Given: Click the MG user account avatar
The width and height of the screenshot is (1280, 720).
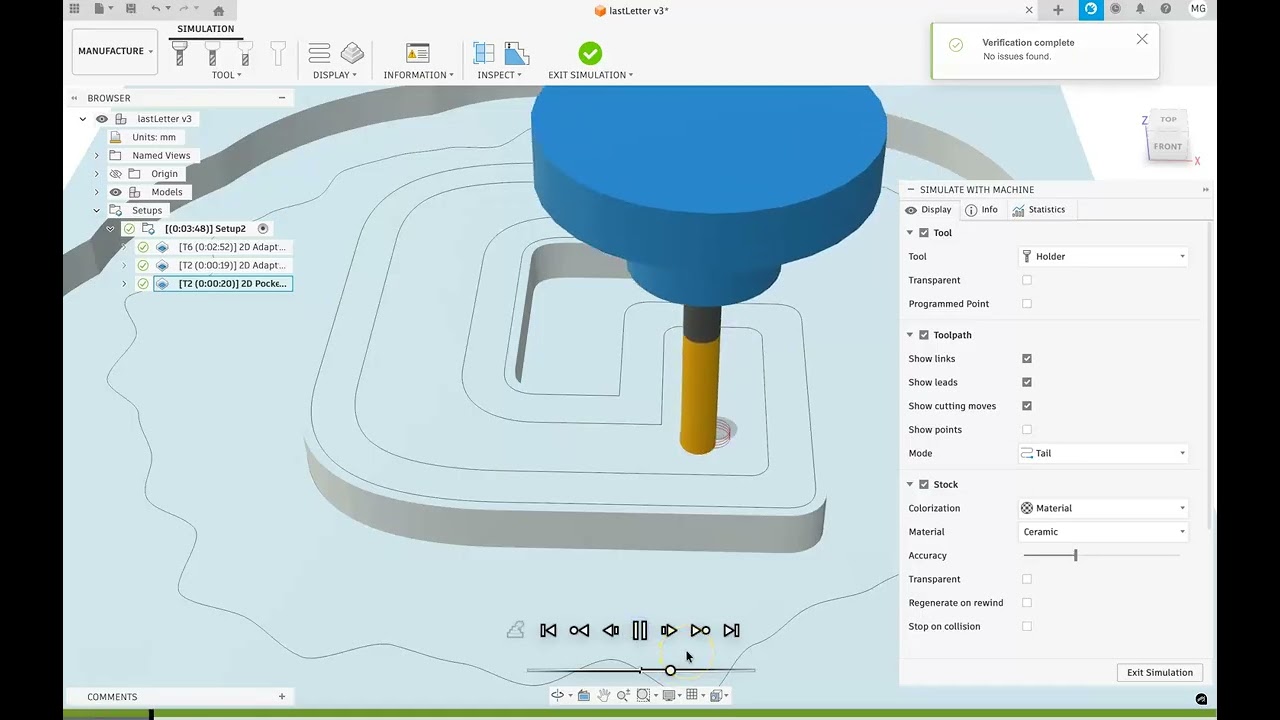Looking at the screenshot, I should [1198, 9].
